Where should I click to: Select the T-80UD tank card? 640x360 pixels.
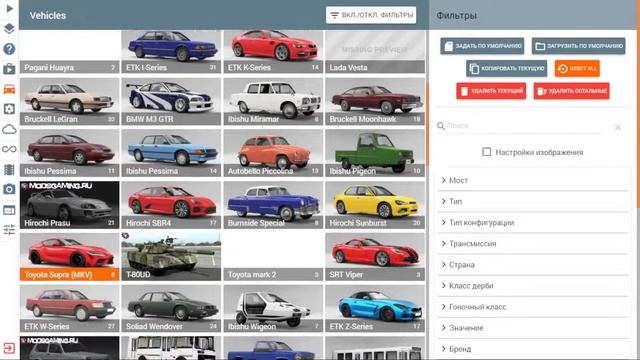click(x=171, y=257)
